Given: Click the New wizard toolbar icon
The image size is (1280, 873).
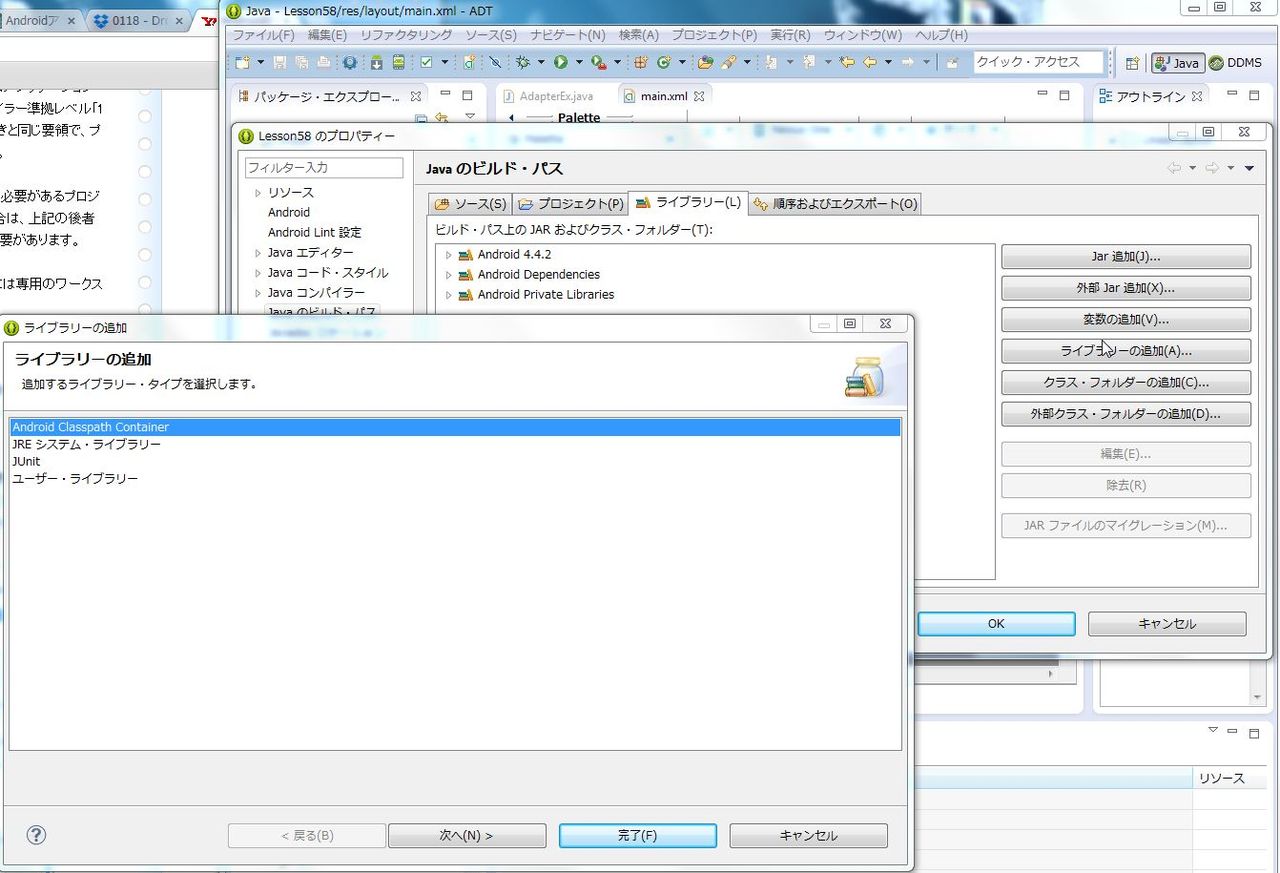Looking at the screenshot, I should tap(242, 62).
